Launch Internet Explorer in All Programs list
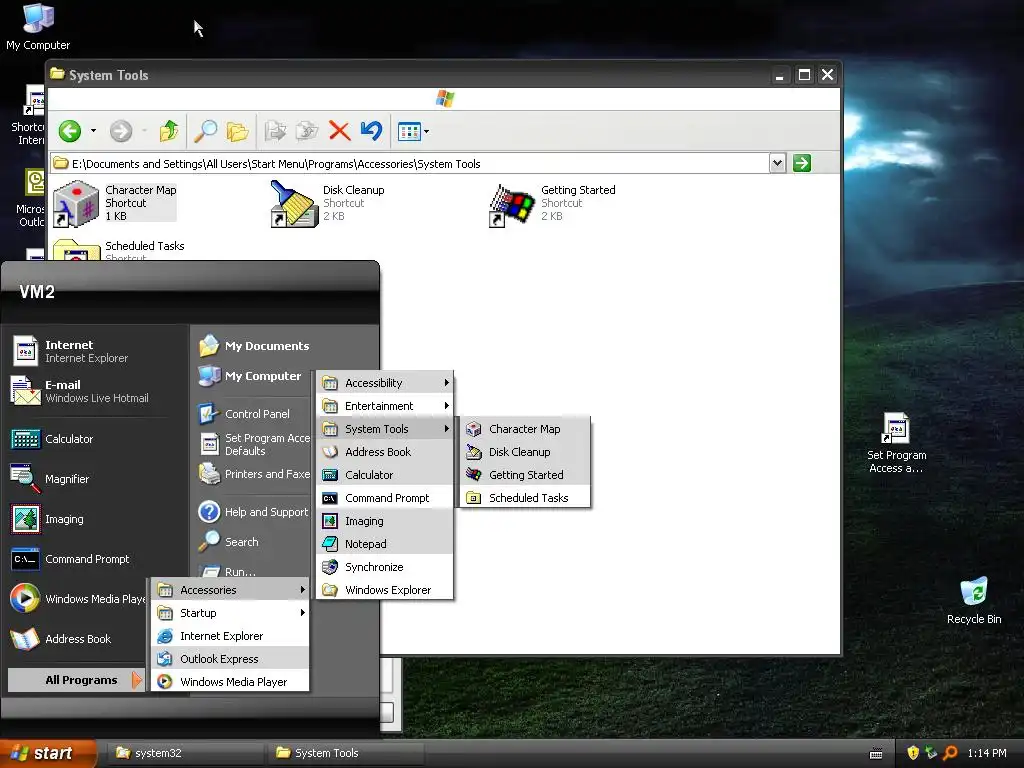Screen dimensions: 1024x768 (231, 635)
